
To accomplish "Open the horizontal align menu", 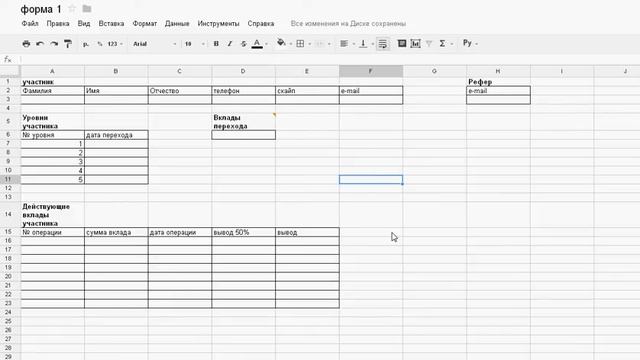I will point(344,44).
